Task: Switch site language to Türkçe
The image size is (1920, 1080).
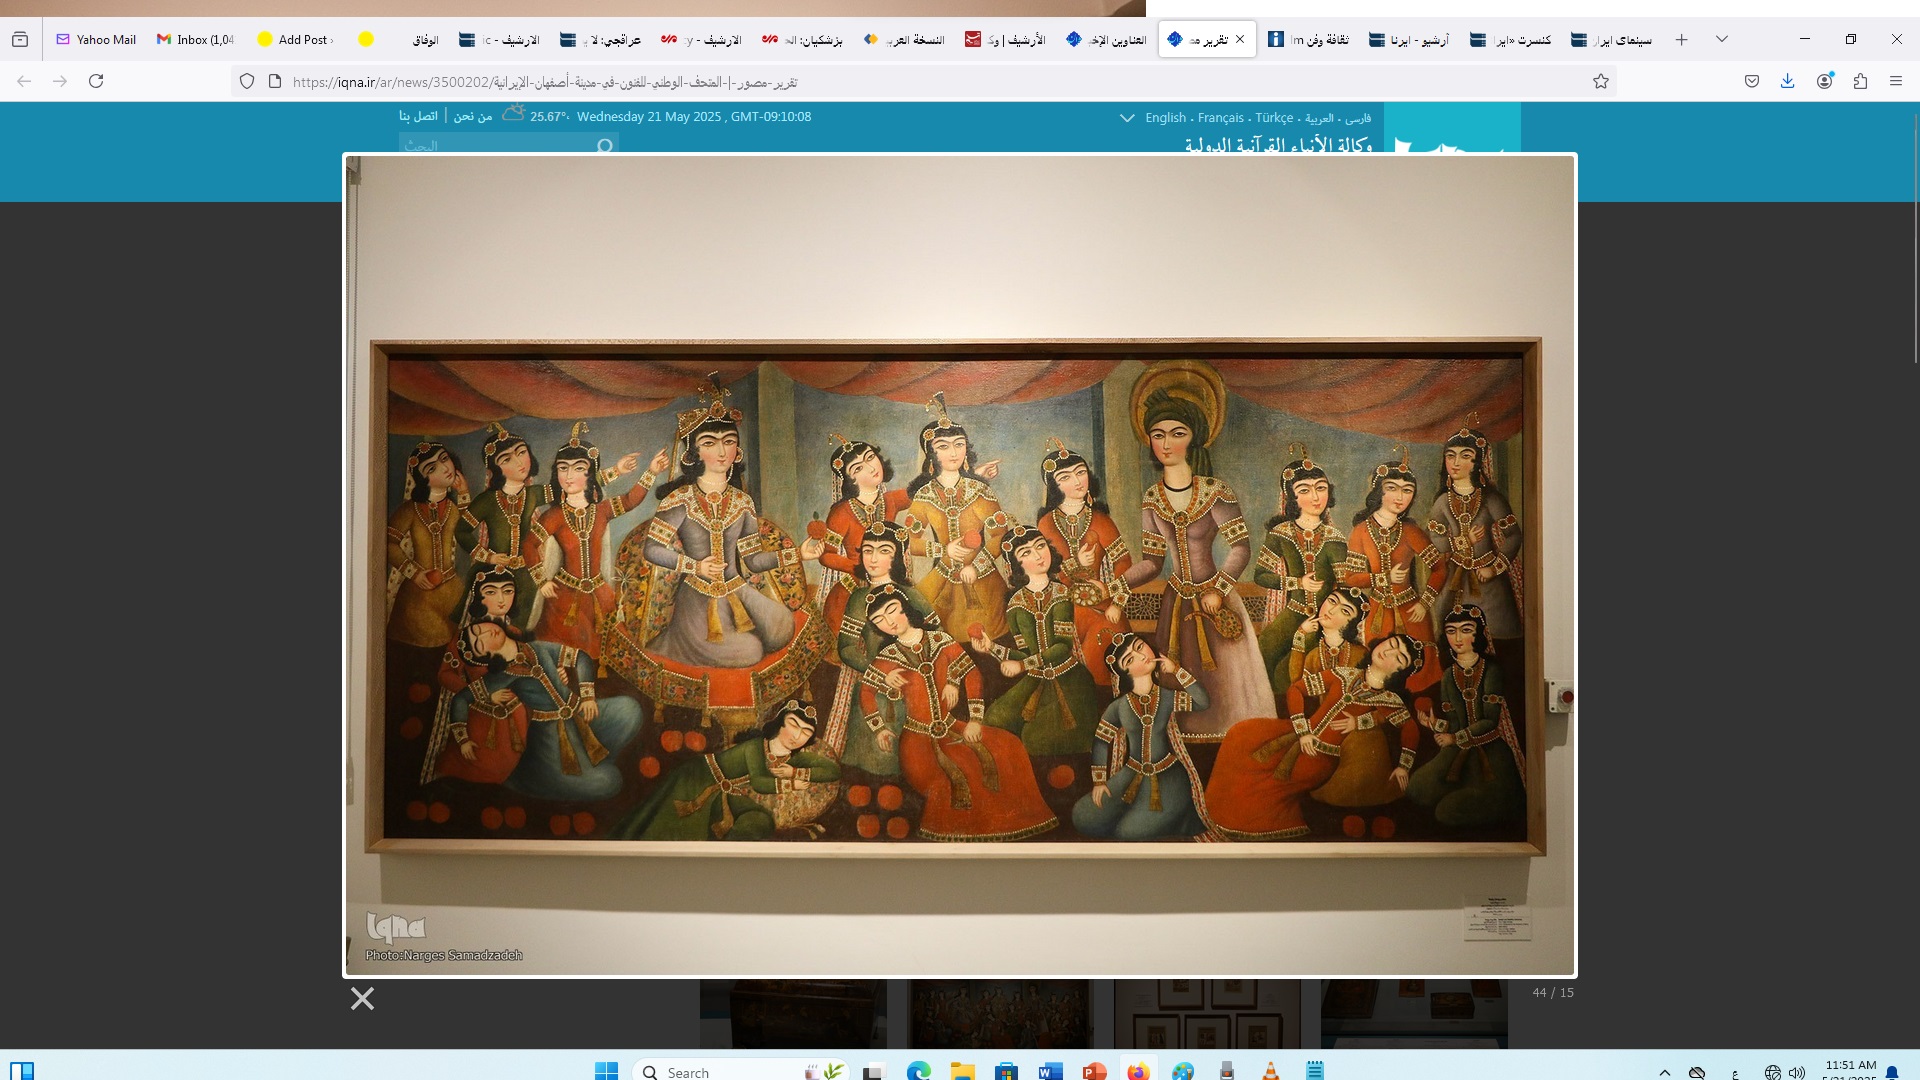Action: 1274,118
